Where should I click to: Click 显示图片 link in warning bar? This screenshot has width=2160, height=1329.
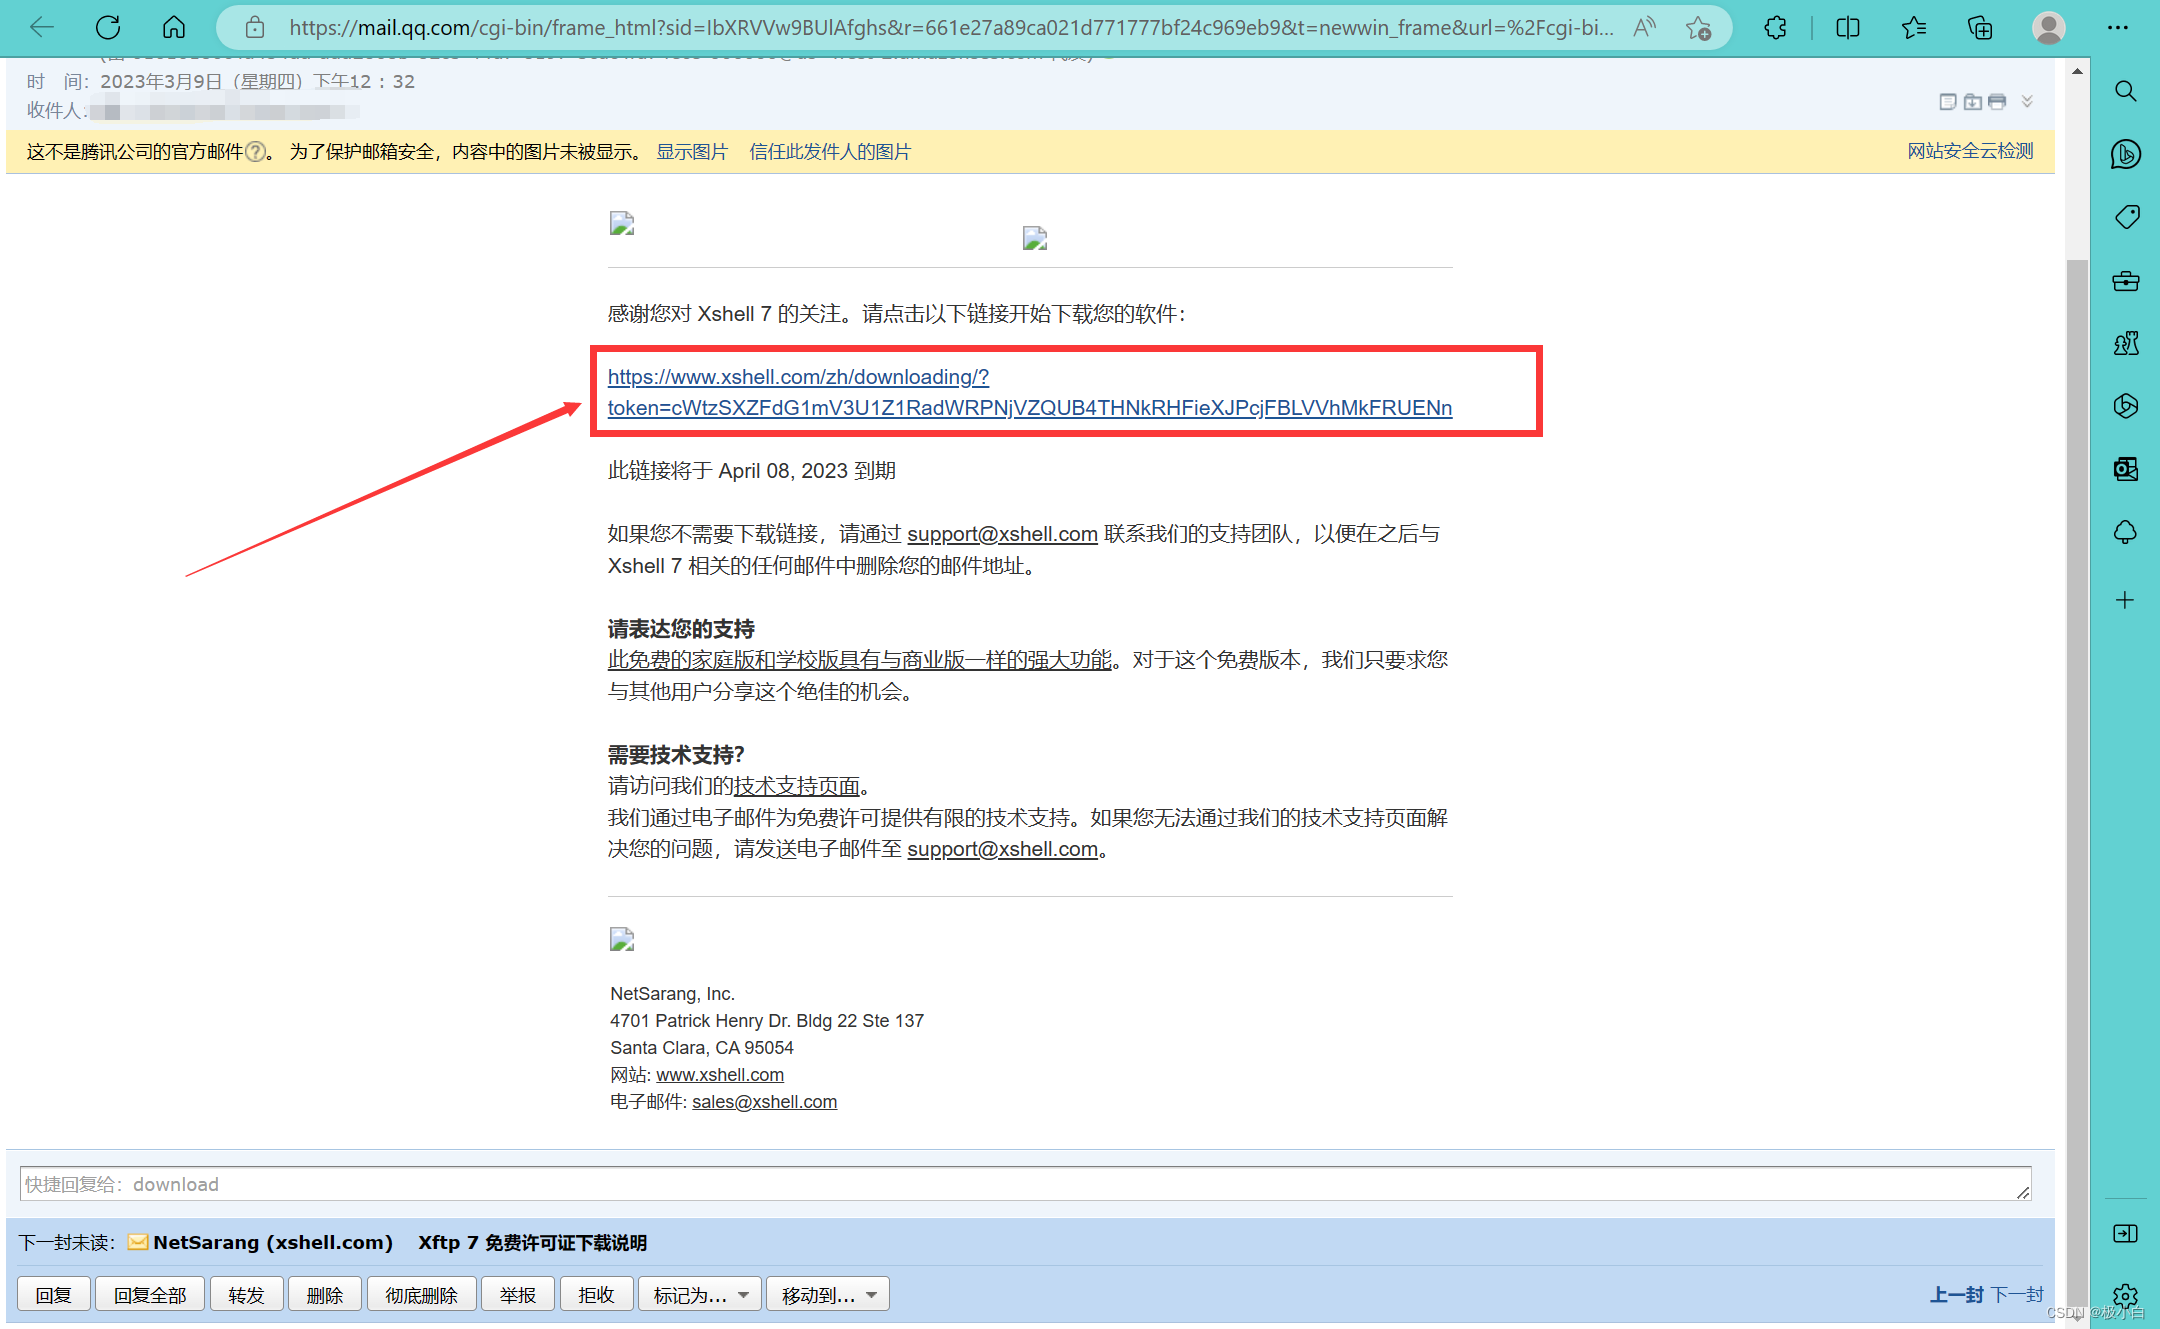[691, 151]
